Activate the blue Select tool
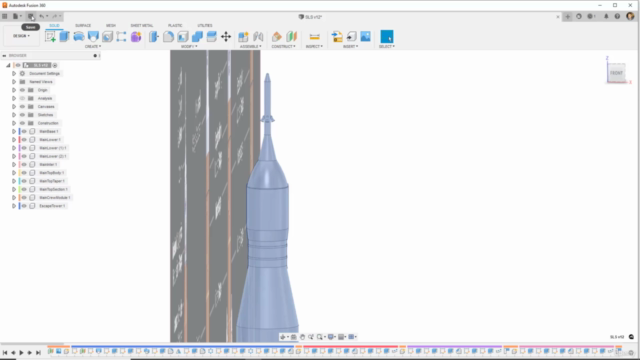Image resolution: width=640 pixels, height=360 pixels. tap(387, 36)
